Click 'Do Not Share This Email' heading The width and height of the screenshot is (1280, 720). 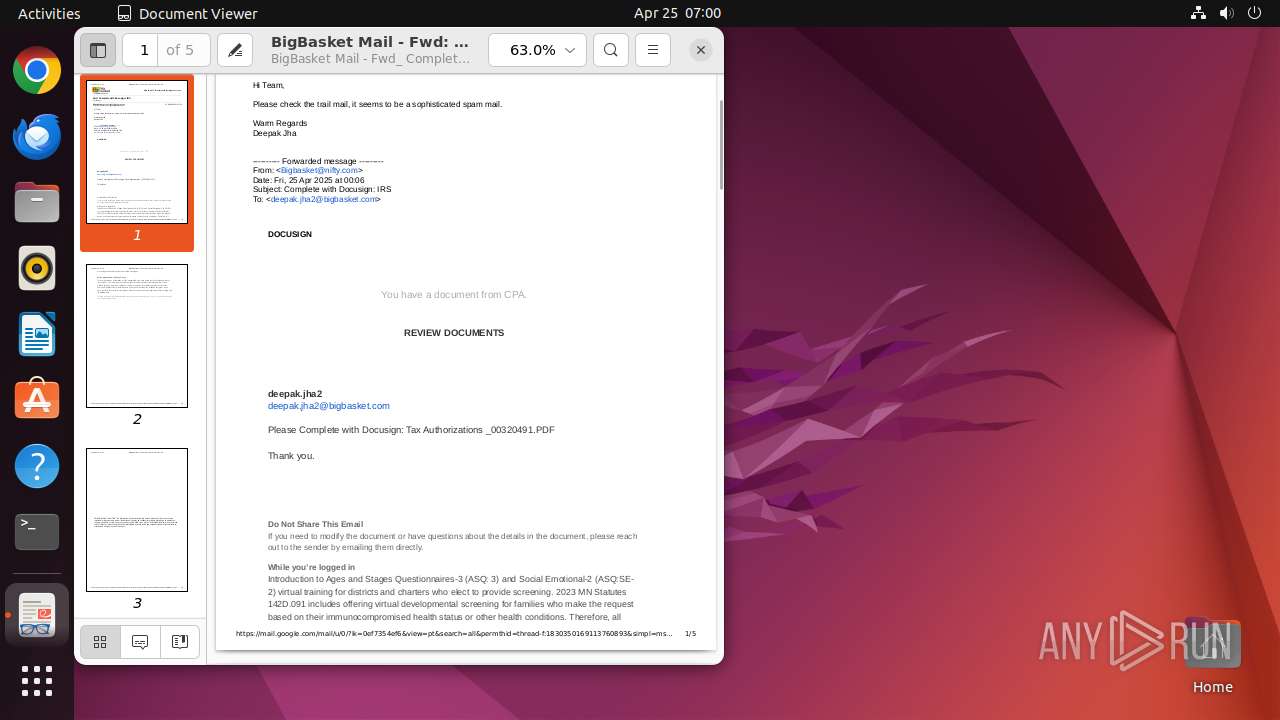tap(315, 524)
